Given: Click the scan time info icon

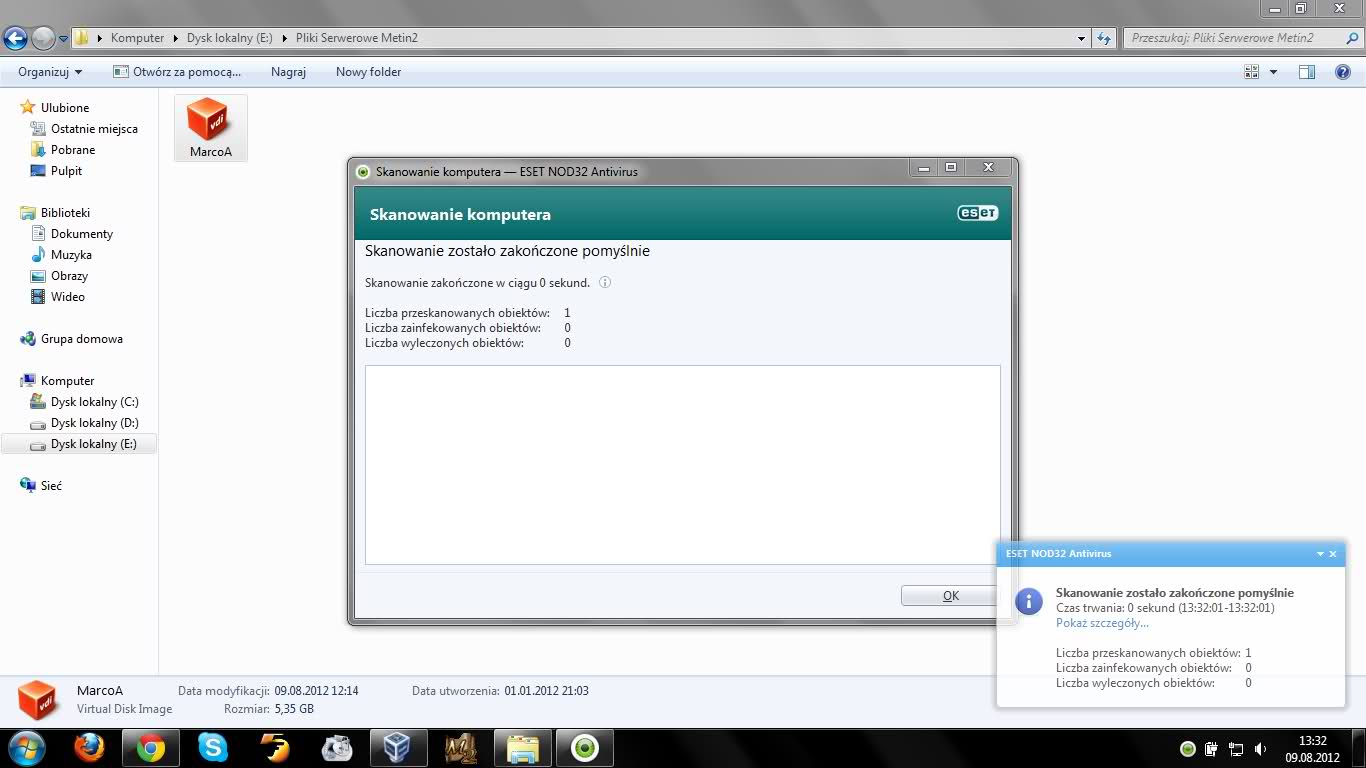Looking at the screenshot, I should tap(604, 282).
